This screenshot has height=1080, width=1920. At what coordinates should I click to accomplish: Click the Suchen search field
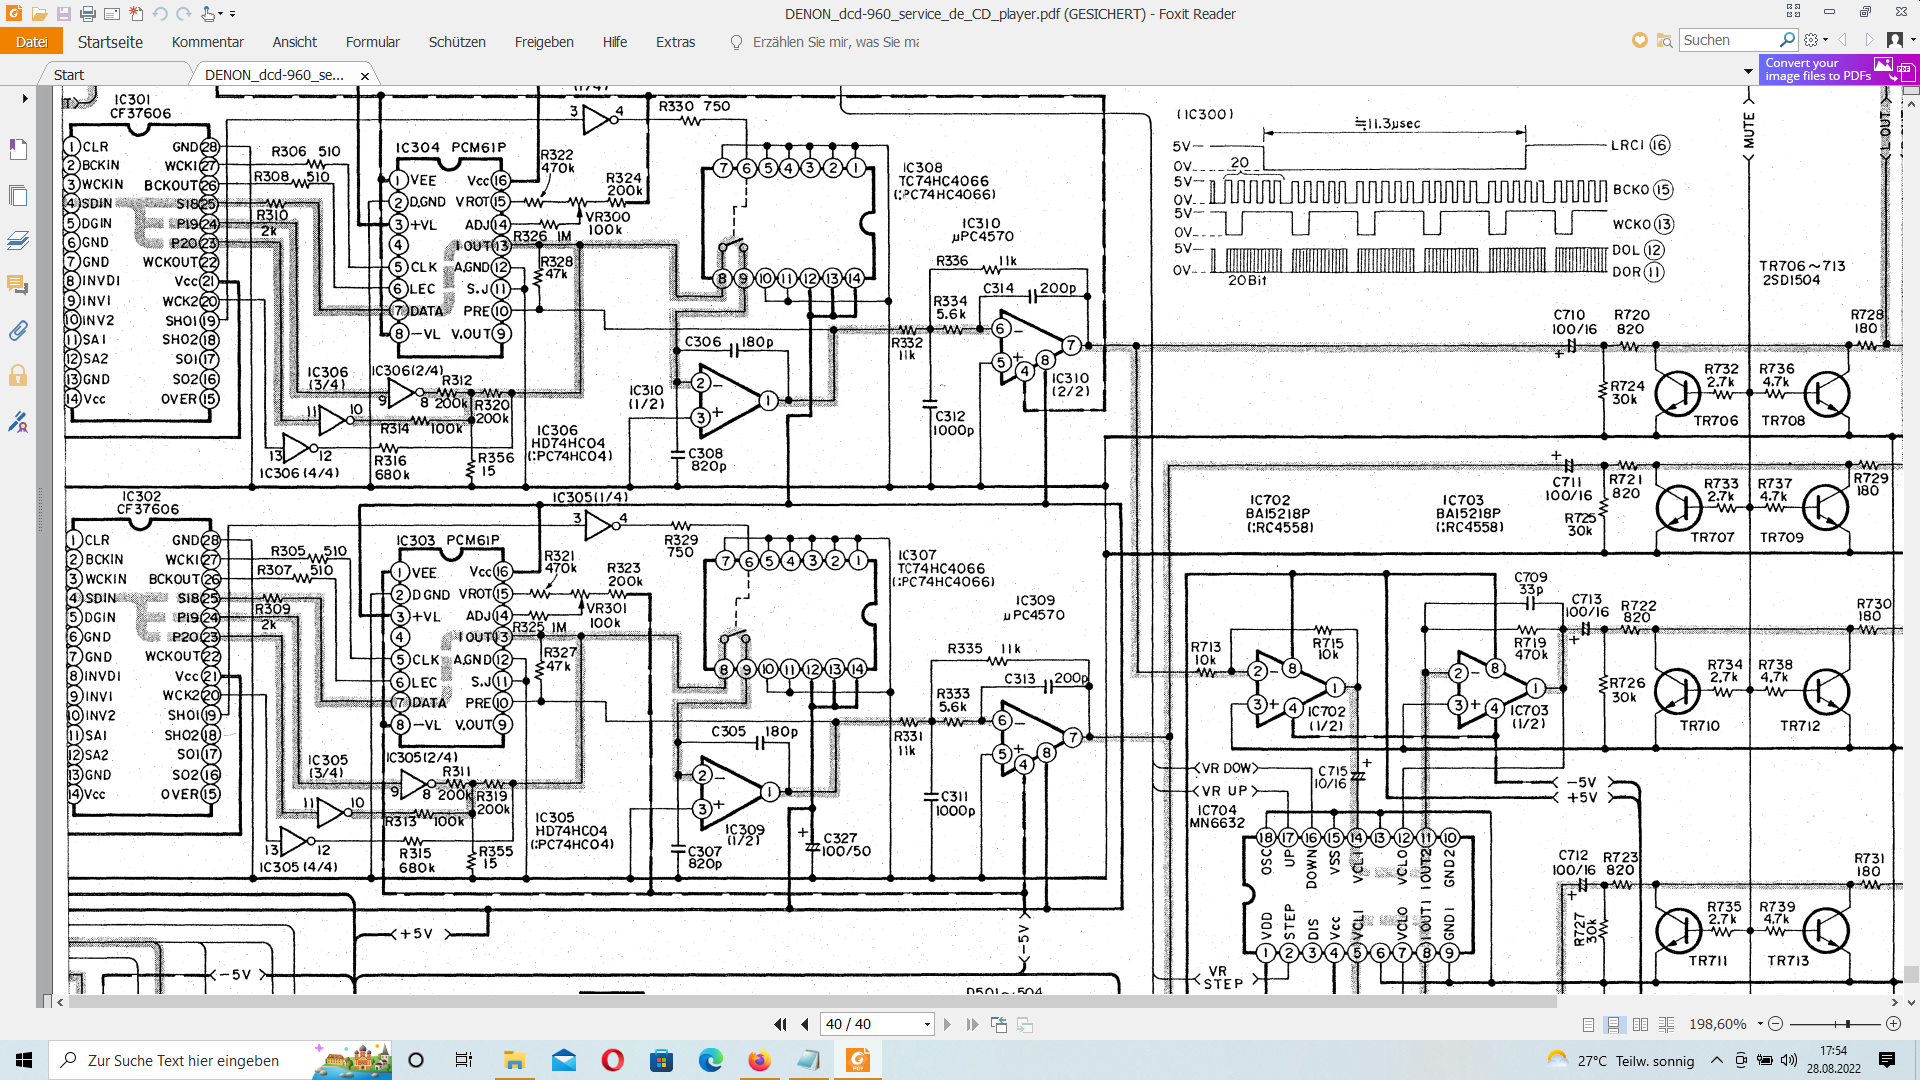tap(1728, 40)
